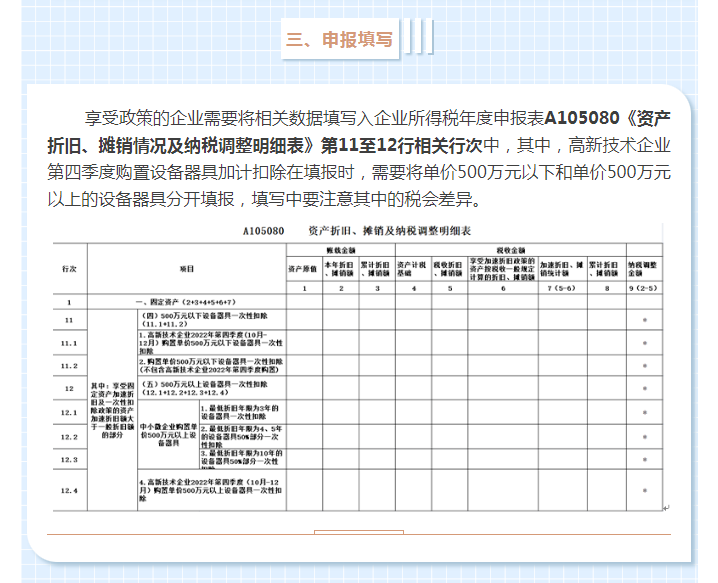Viewport: 718px width, 583px height.
Task: Click the 7(5-6) column number cell
Action: tap(562, 288)
